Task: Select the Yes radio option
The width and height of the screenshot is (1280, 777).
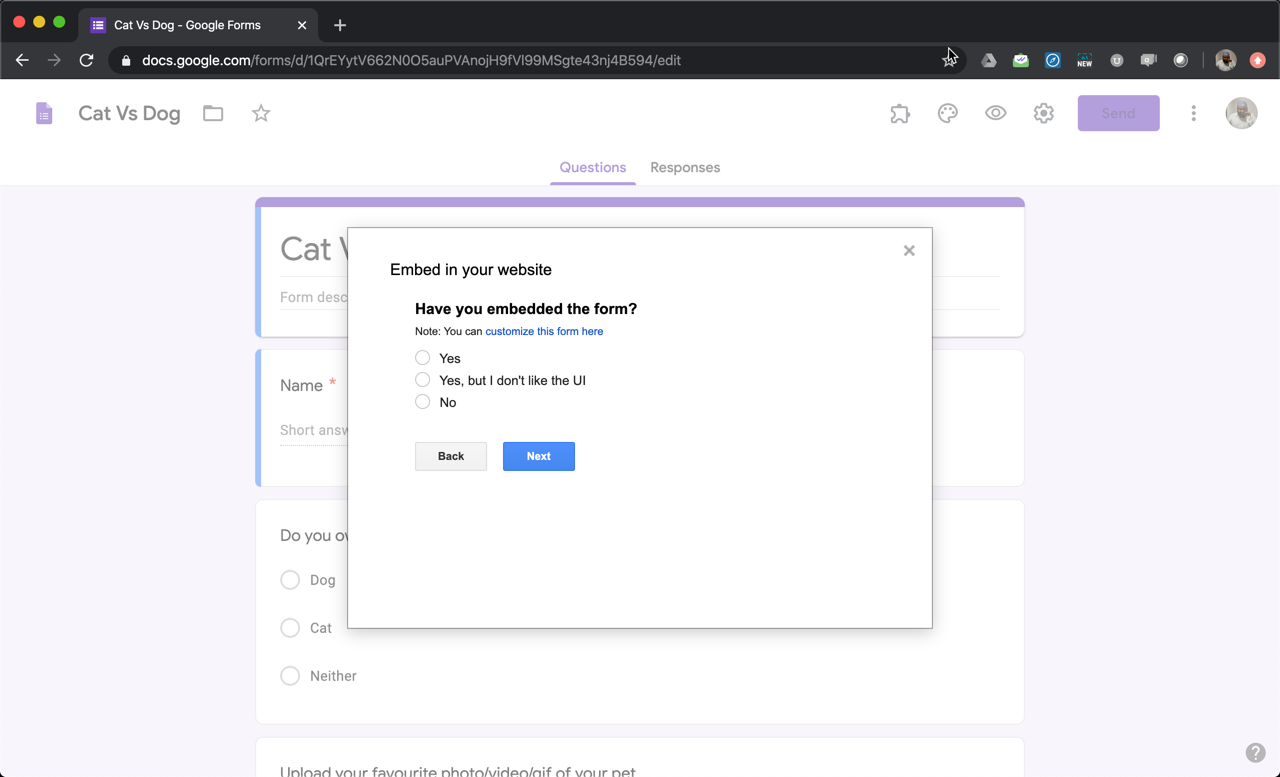Action: (x=422, y=357)
